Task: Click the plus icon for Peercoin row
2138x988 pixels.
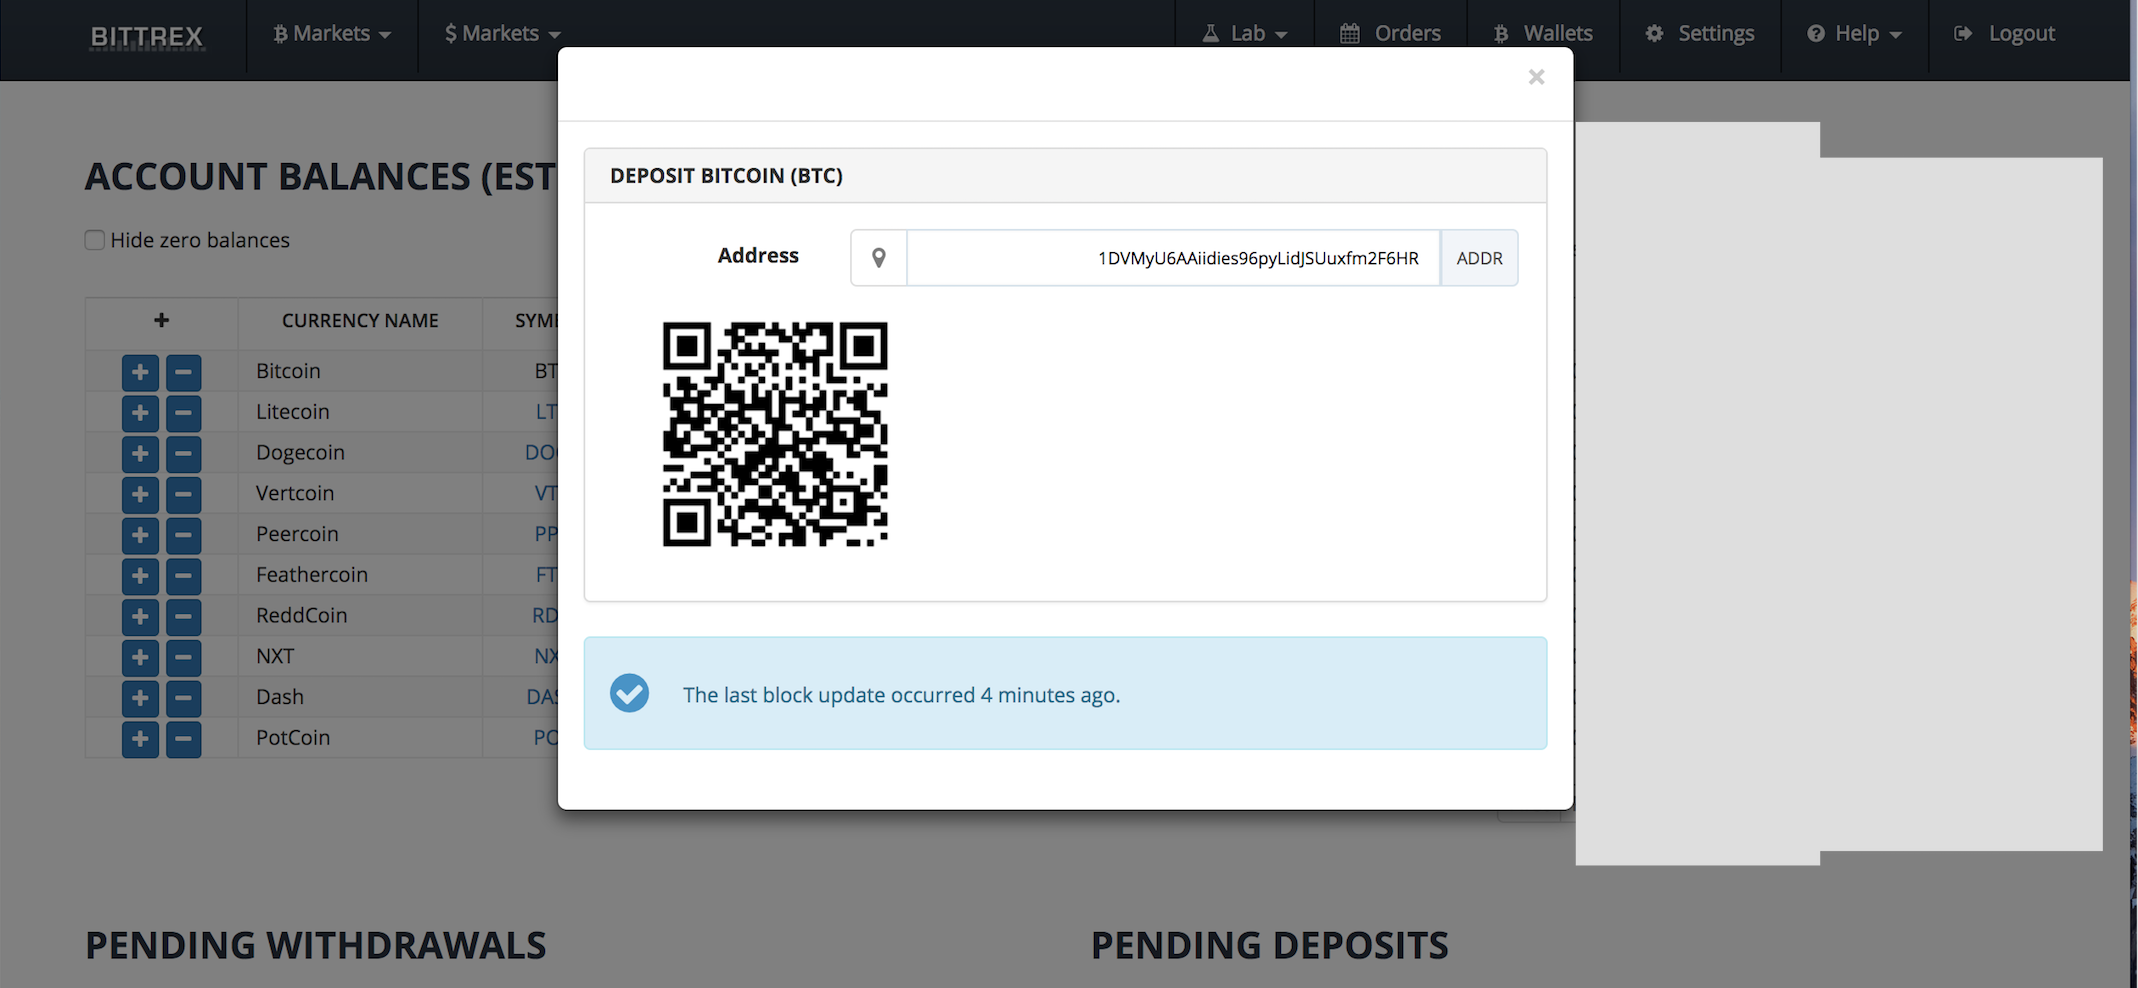Action: pos(140,536)
